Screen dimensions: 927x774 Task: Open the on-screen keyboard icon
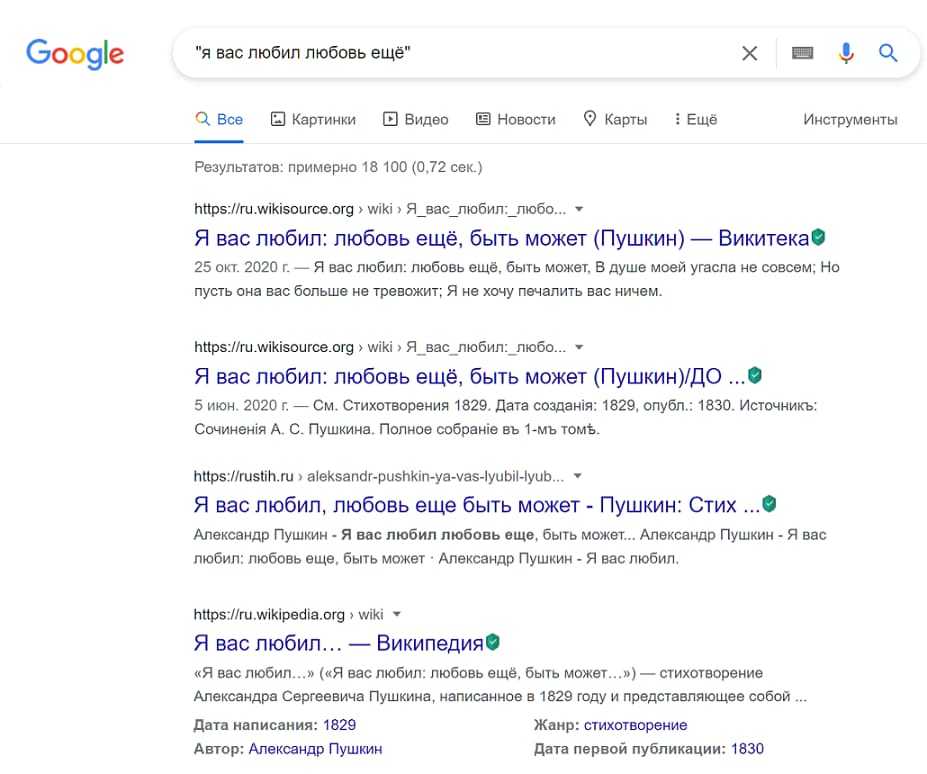click(x=802, y=53)
